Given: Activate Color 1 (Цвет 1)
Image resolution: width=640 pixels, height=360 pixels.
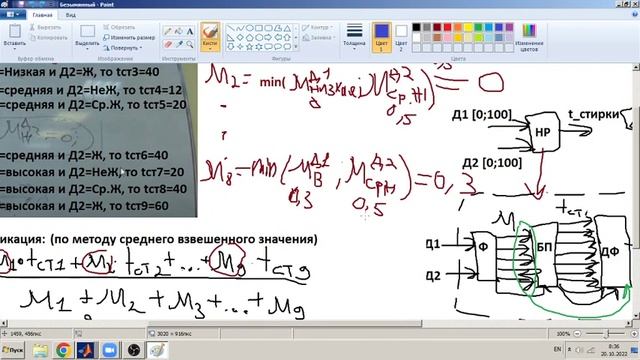Looking at the screenshot, I should [x=382, y=37].
